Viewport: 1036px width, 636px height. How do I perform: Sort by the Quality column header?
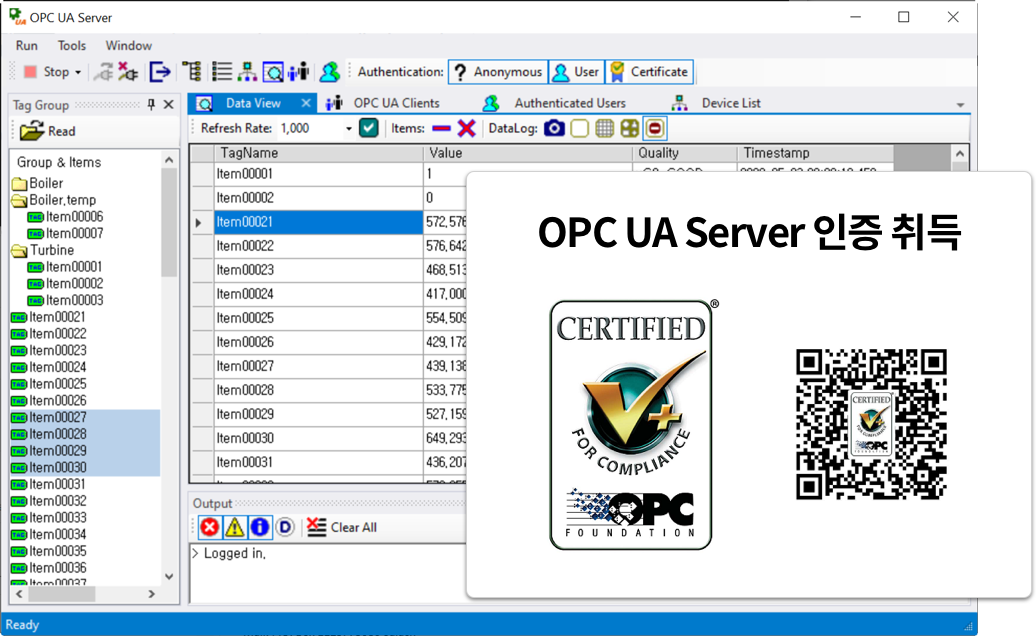click(684, 153)
